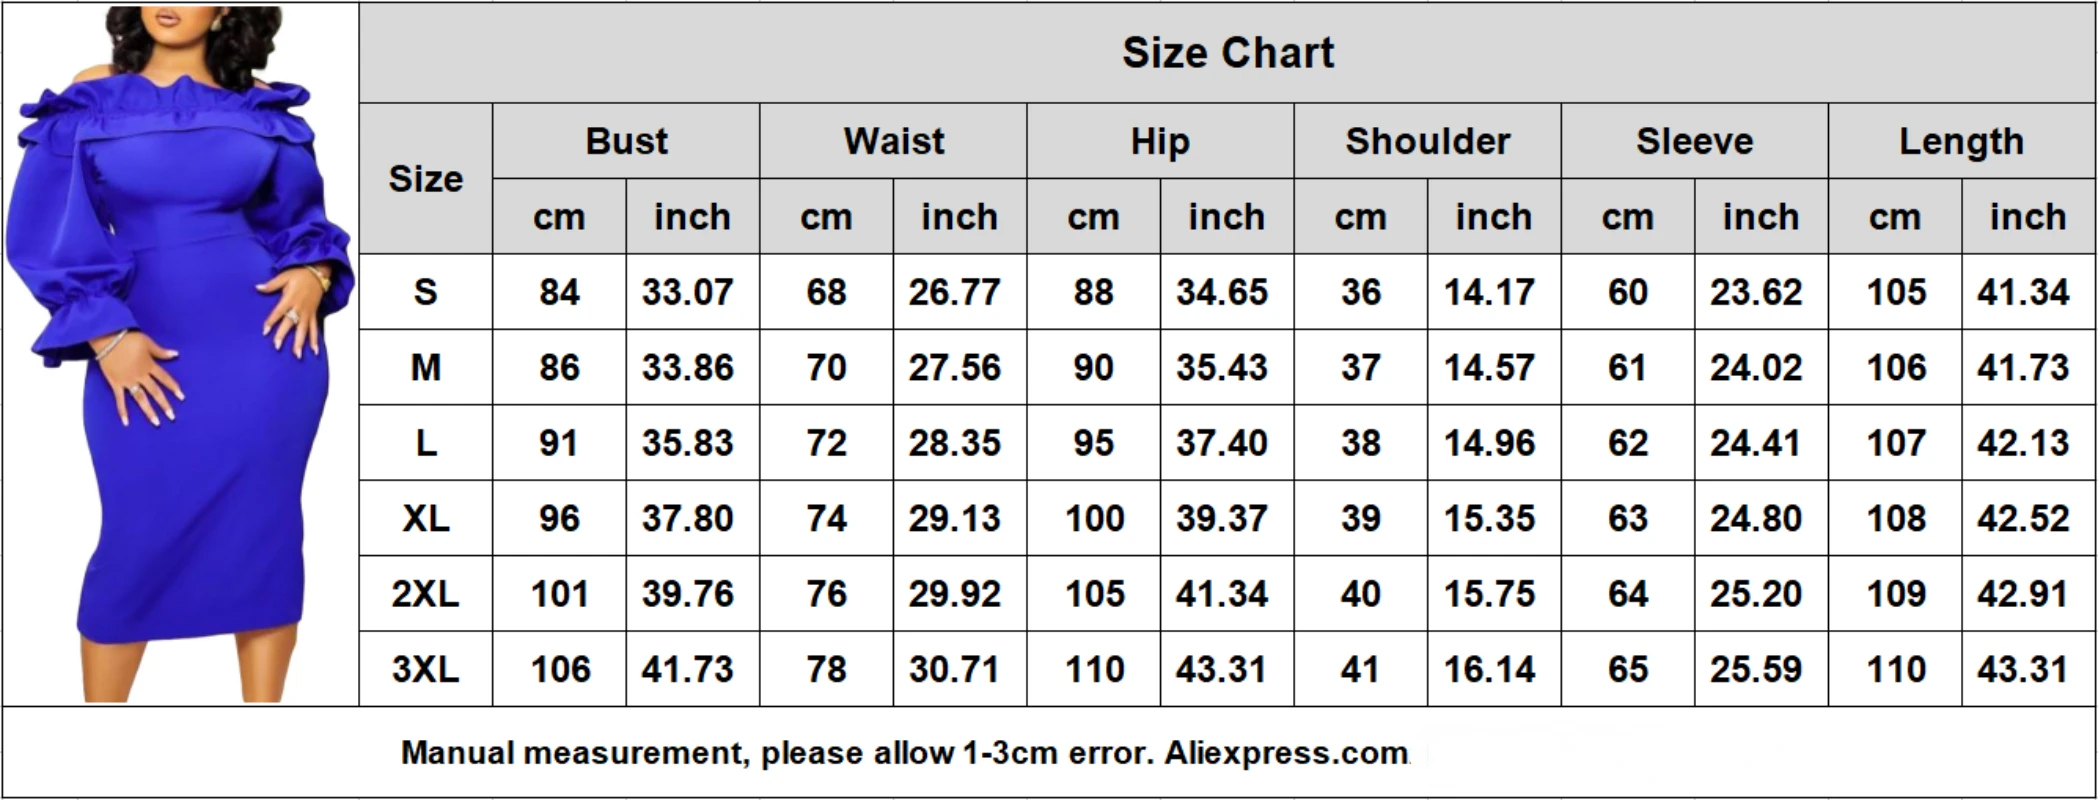
Task: Click the blue dress product image
Action: (180, 352)
